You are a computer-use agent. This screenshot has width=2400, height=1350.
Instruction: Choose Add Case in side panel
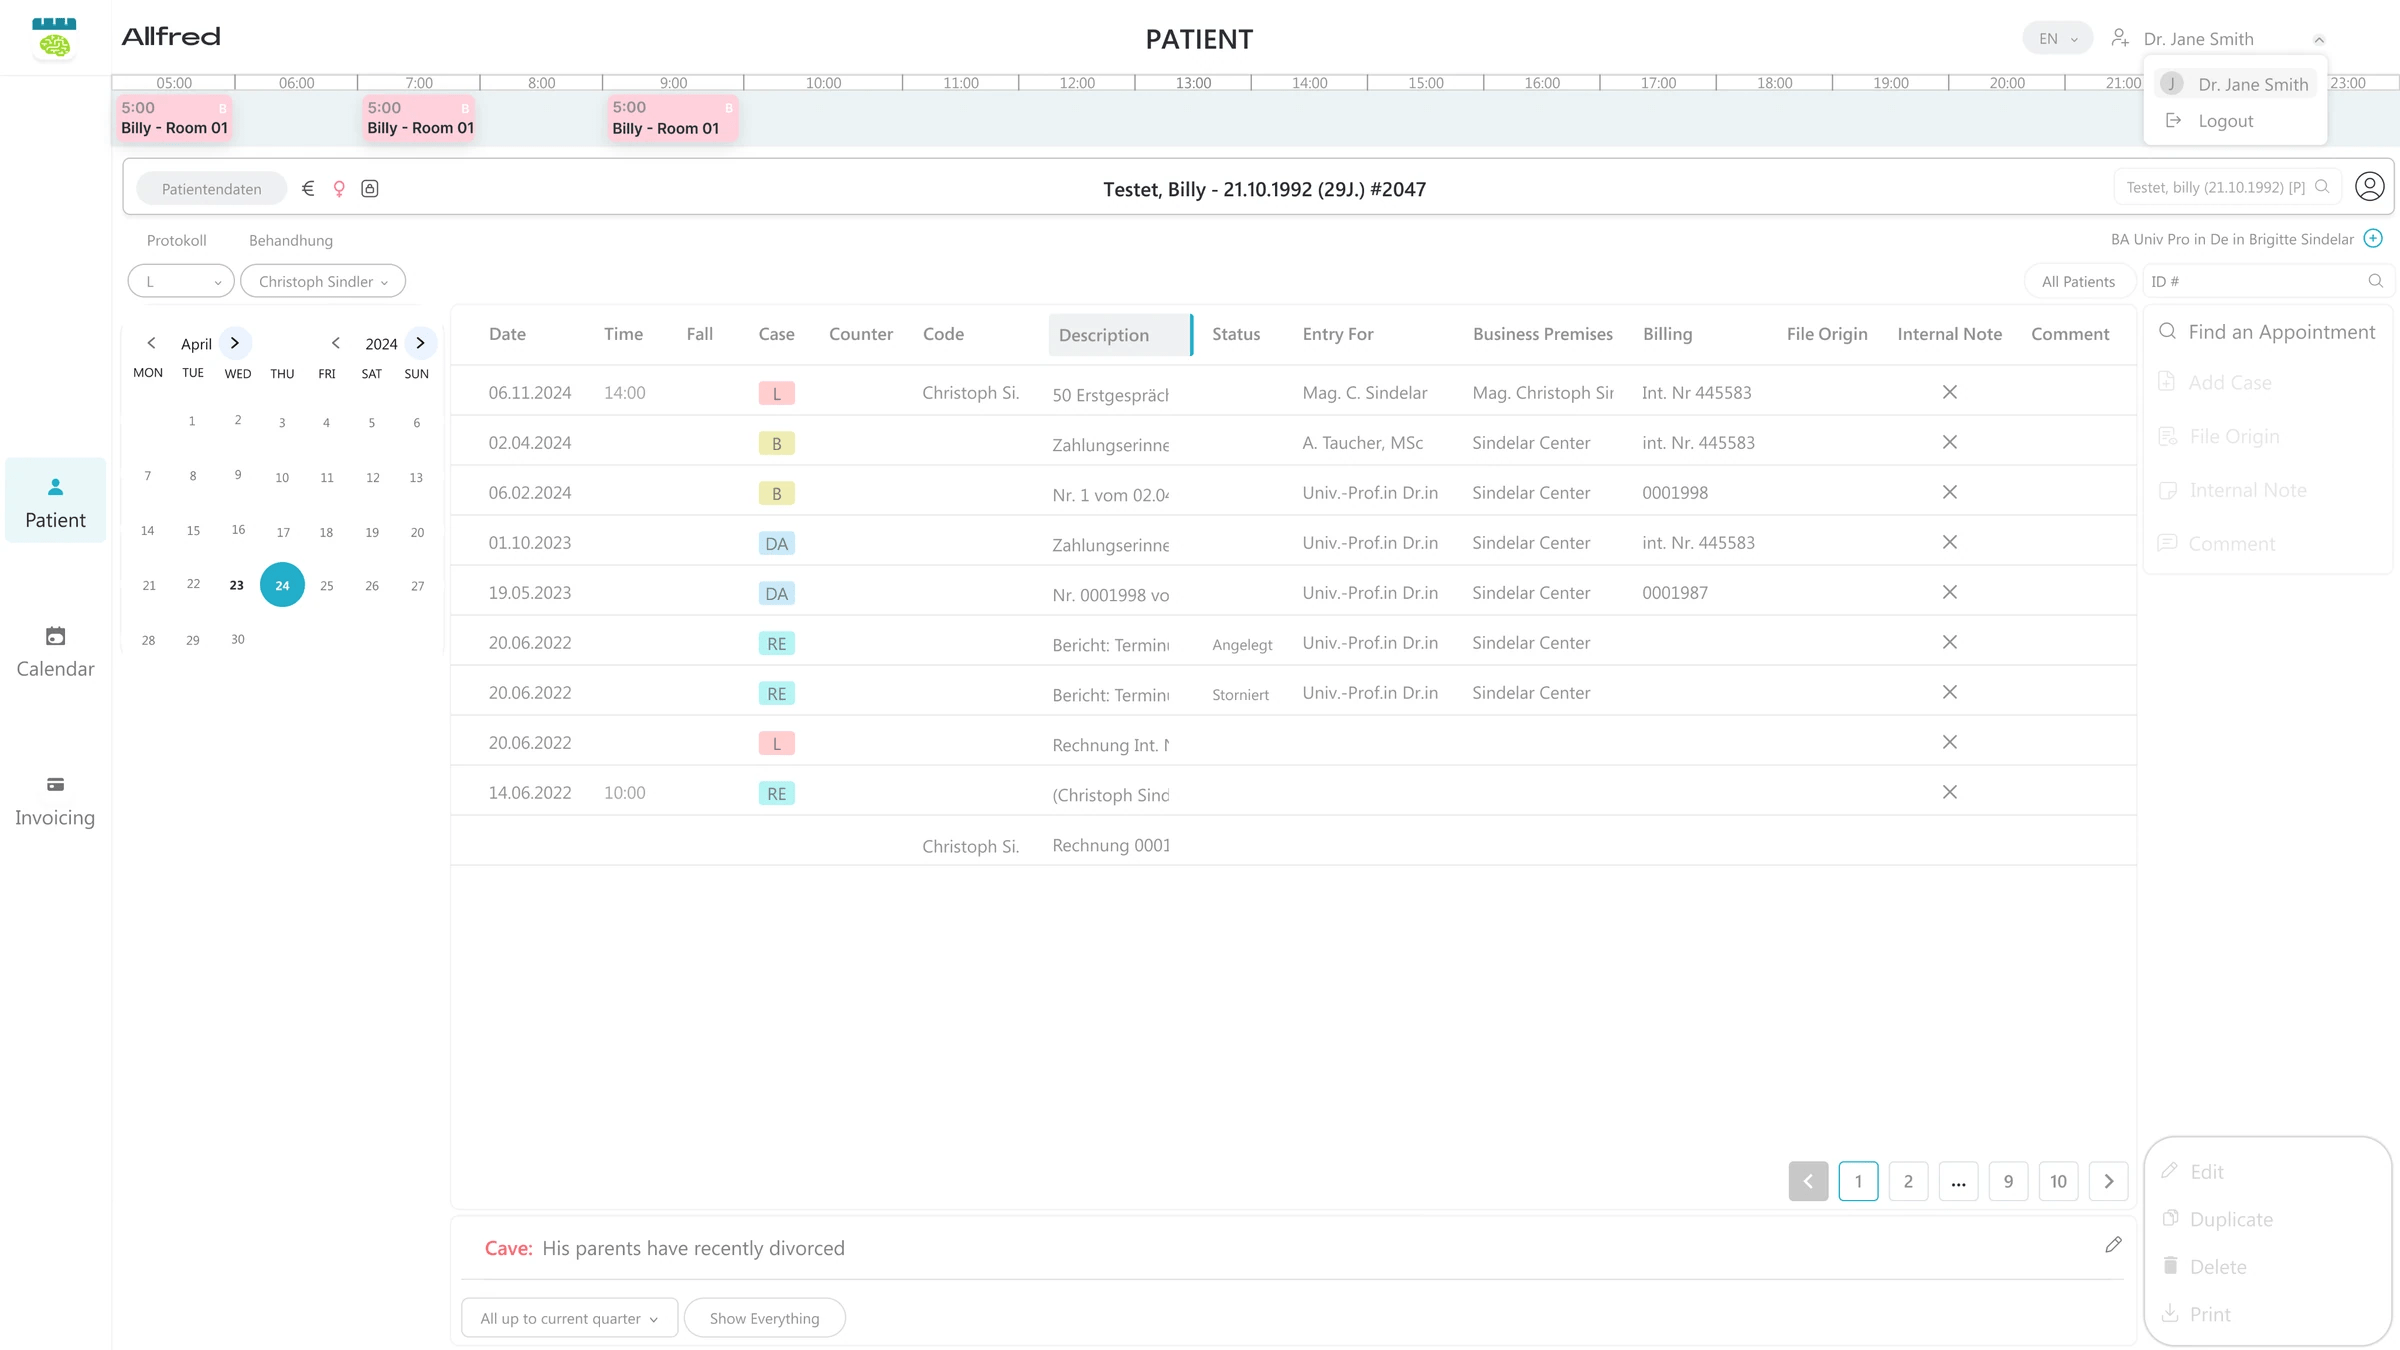2215,382
